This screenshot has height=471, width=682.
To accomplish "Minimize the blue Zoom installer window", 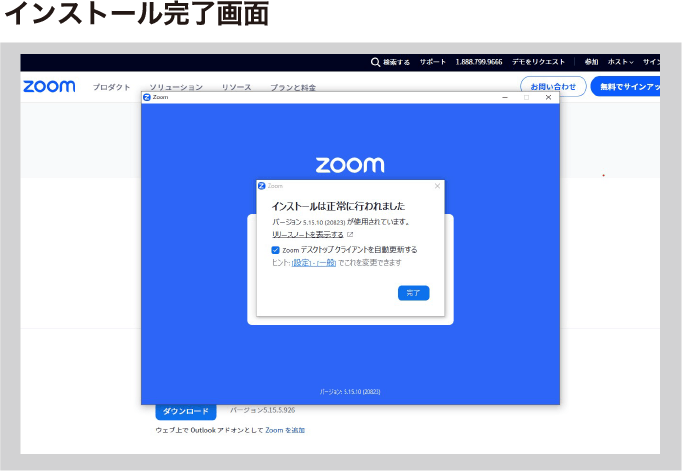I will [x=504, y=97].
